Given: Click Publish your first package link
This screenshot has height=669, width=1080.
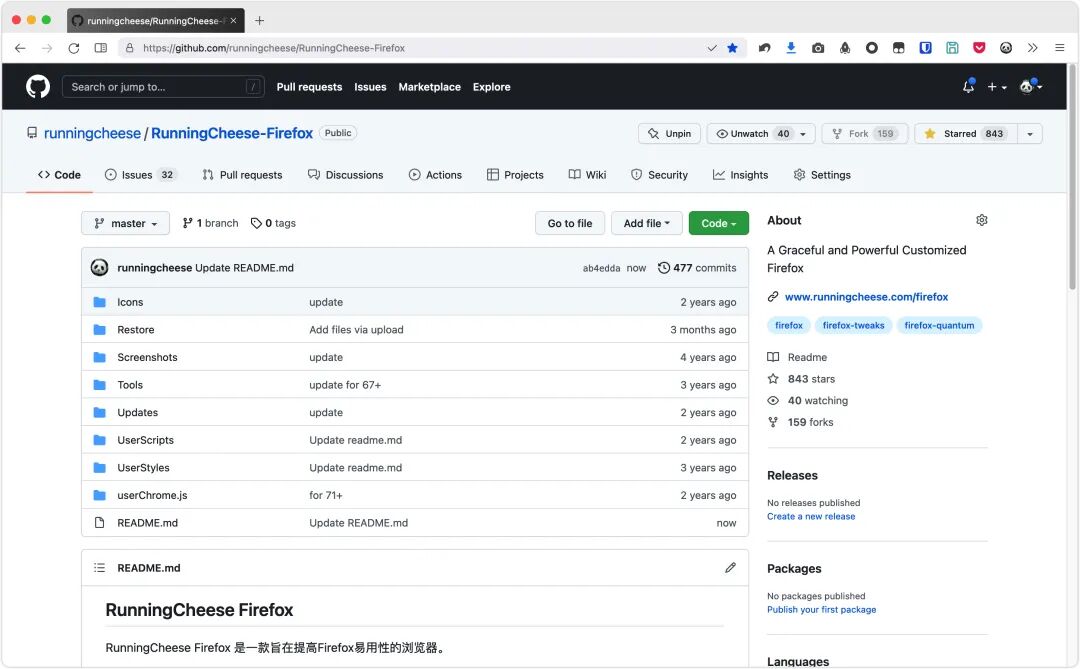Looking at the screenshot, I should 822,610.
